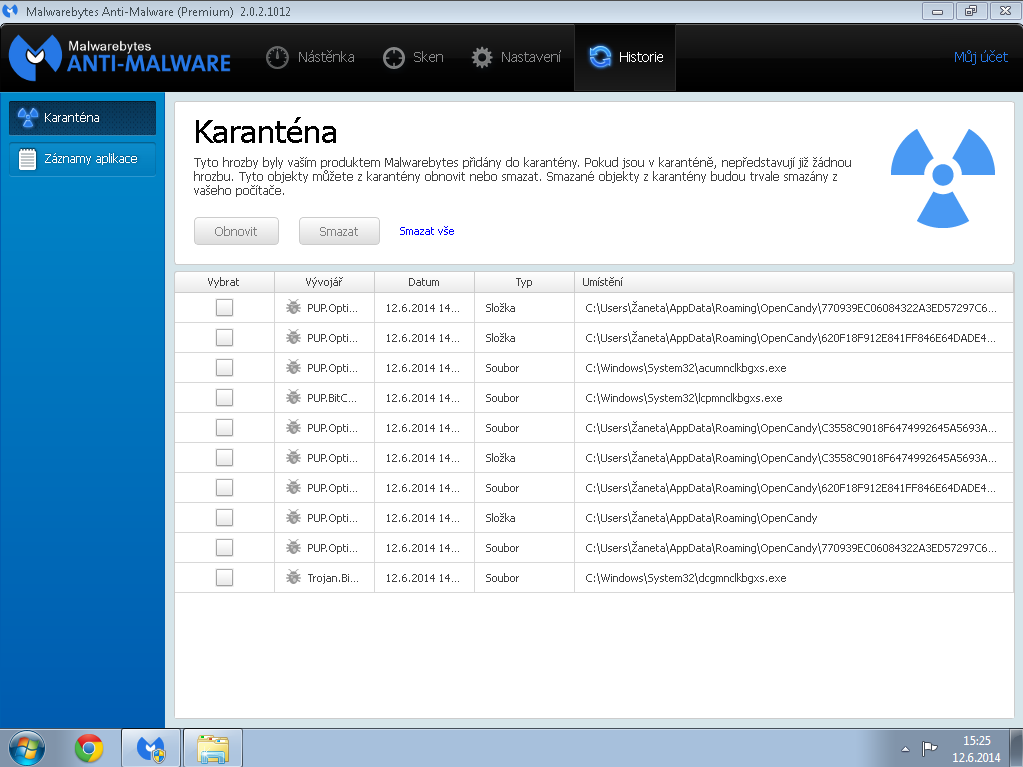Check the box for the acumnclkbgxs.exe row
This screenshot has height=767, width=1023.
(224, 368)
